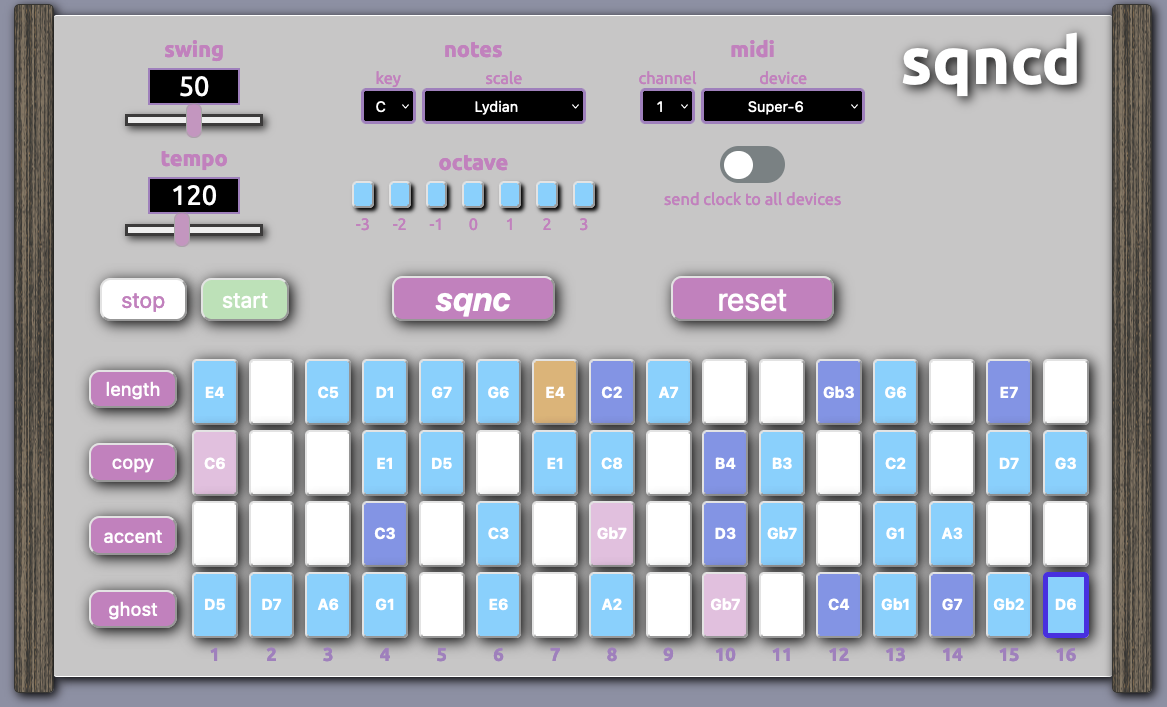Click the B4 step pad
The height and width of the screenshot is (707, 1167).
pyautogui.click(x=725, y=463)
